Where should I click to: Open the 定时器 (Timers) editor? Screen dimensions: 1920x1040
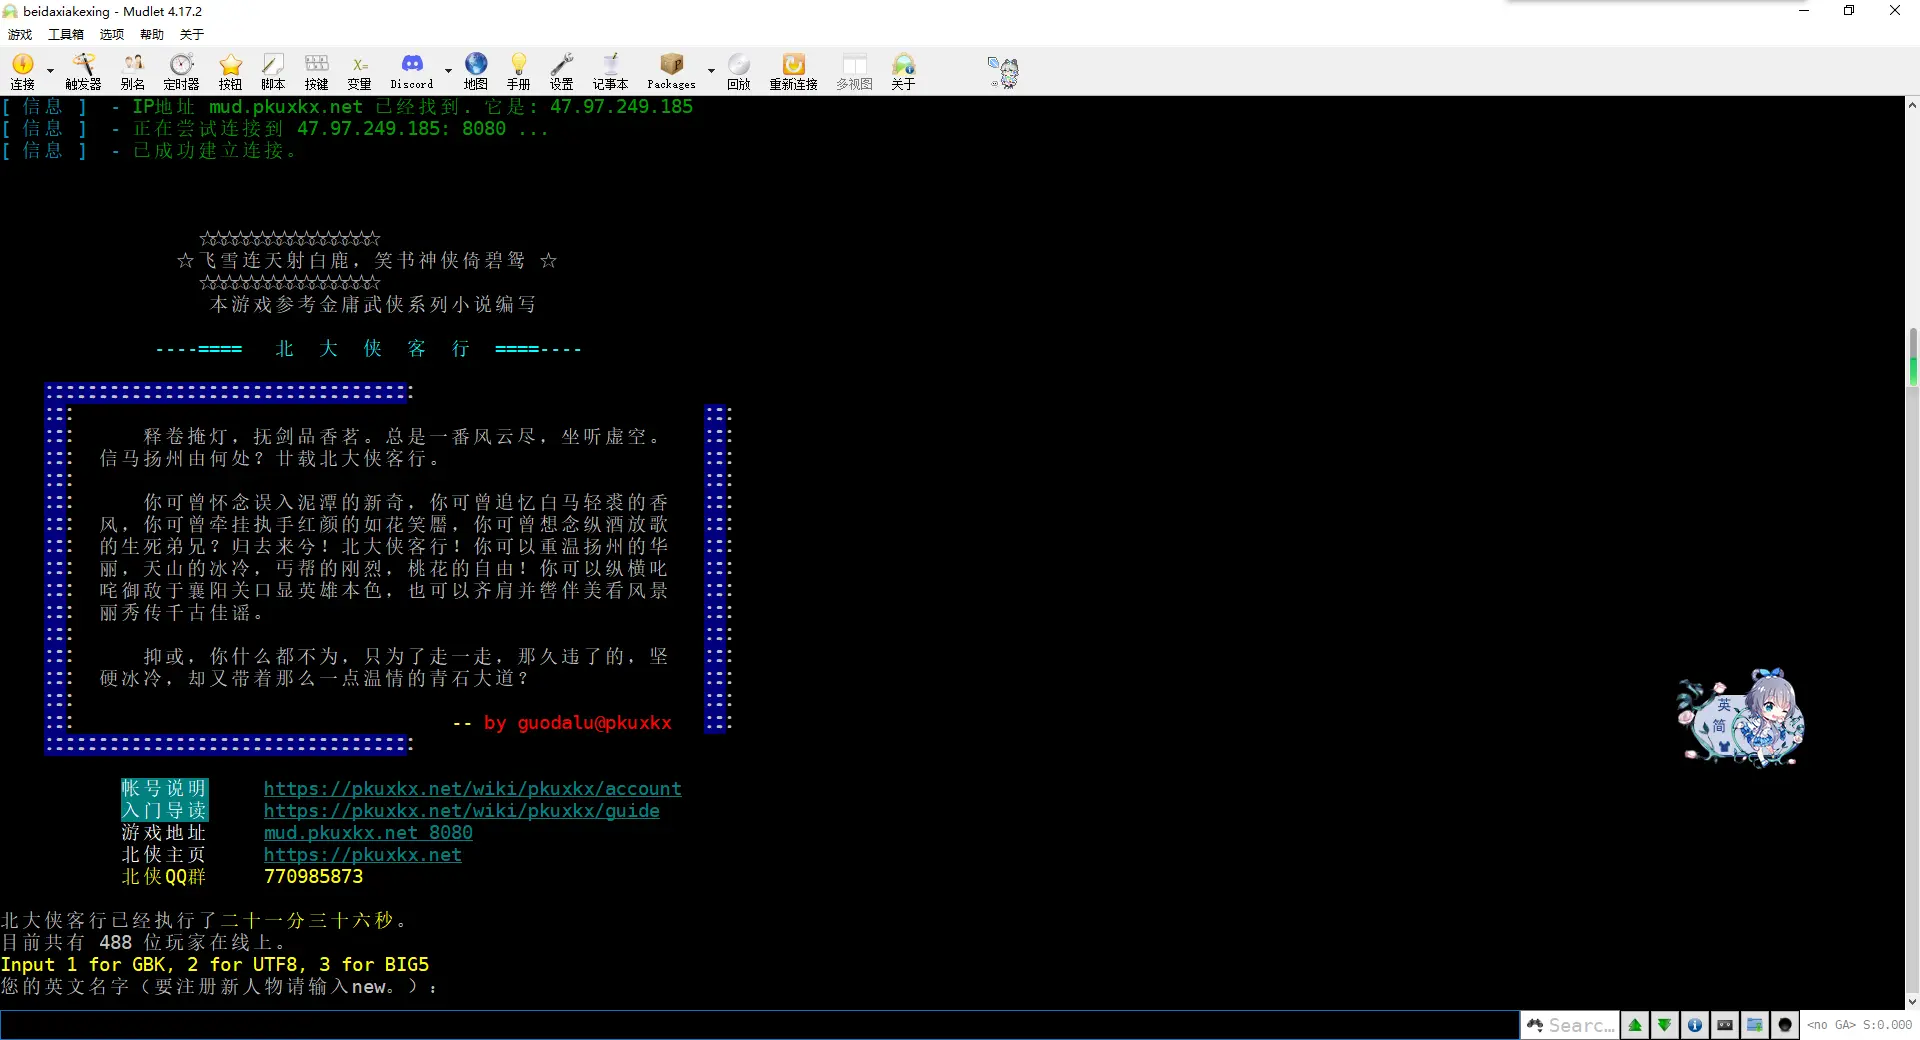point(181,72)
